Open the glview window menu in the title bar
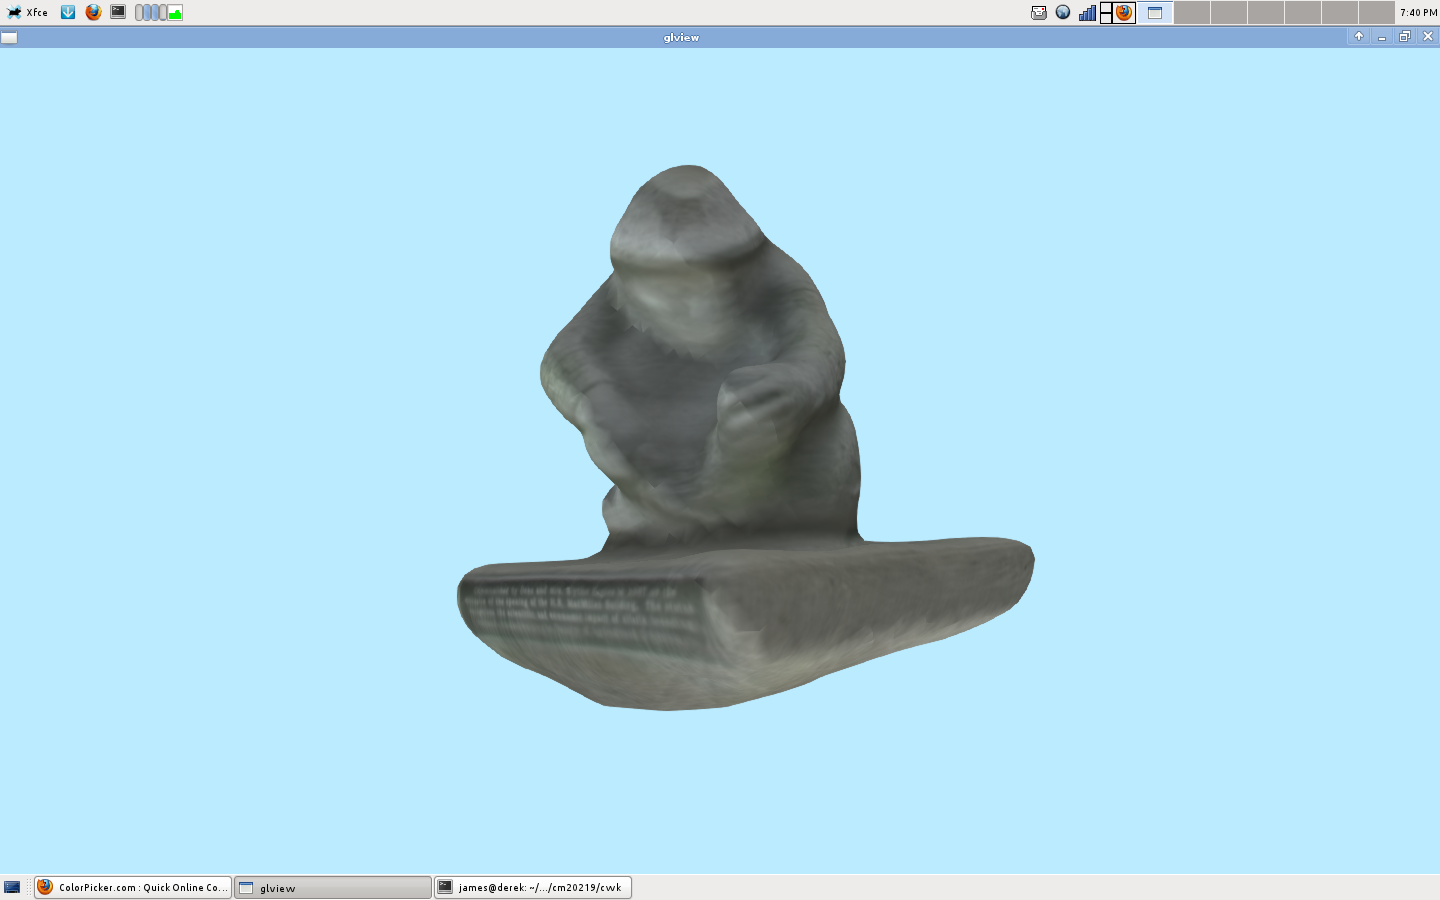This screenshot has width=1440, height=900. pos(9,37)
